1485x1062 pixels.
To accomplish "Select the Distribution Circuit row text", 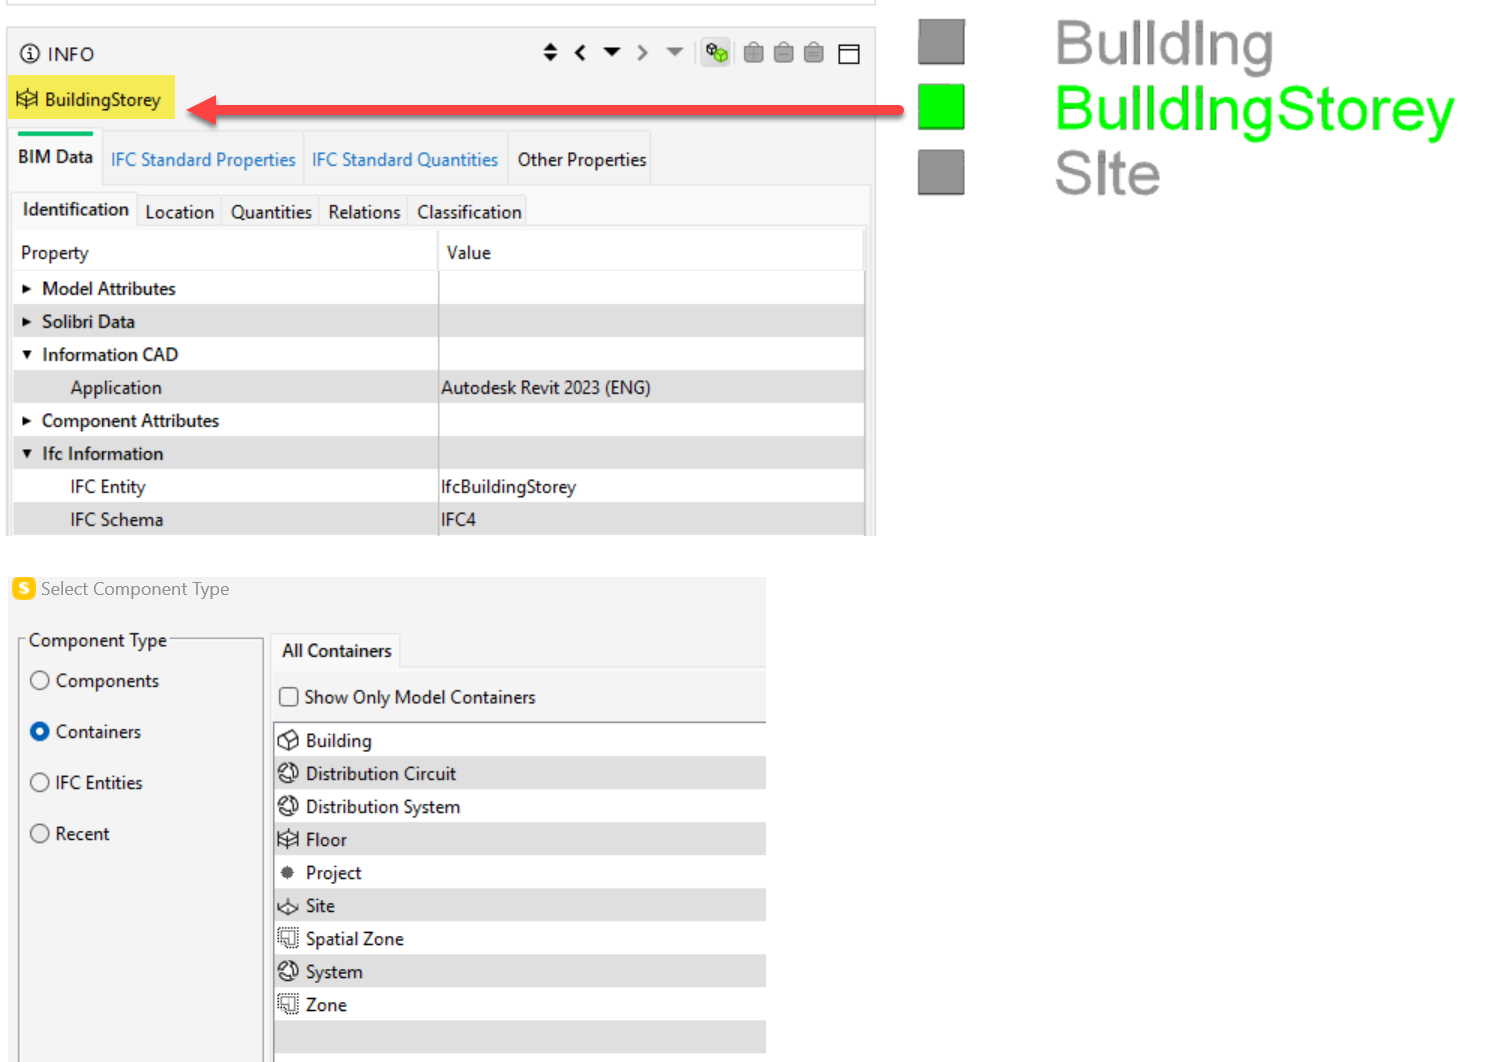I will pos(381,774).
